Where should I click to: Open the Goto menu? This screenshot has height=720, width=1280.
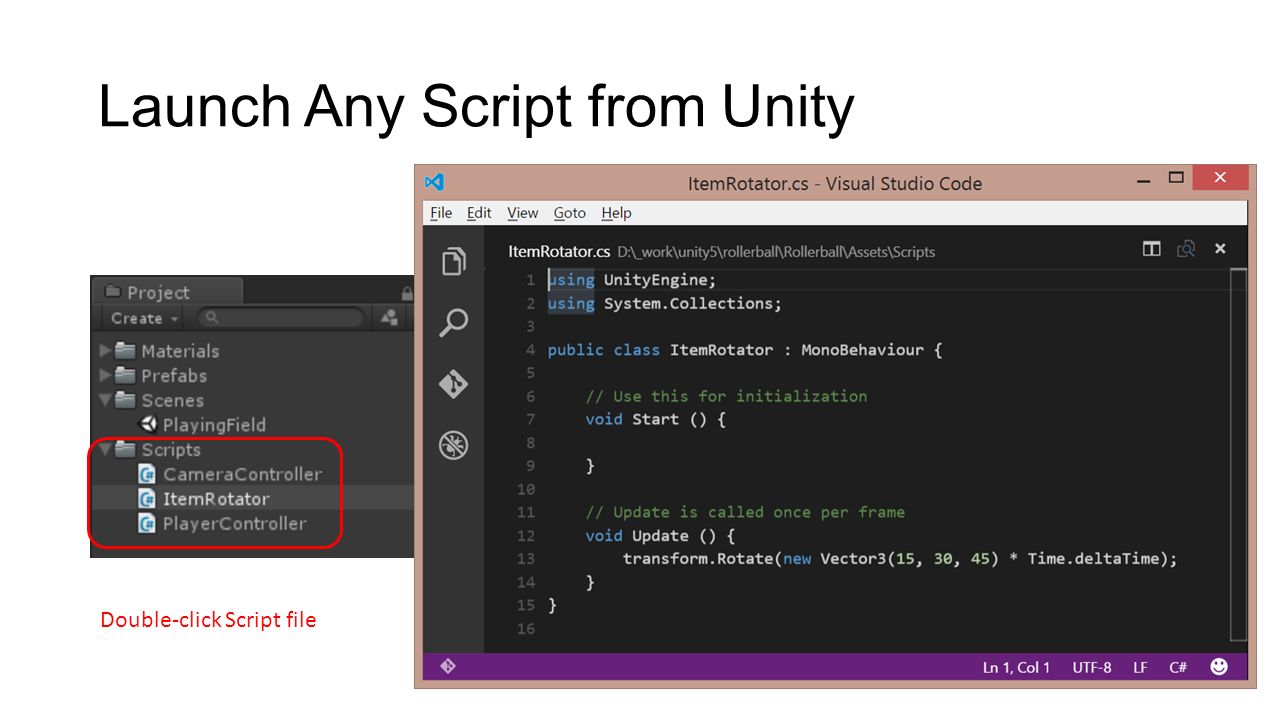[570, 213]
